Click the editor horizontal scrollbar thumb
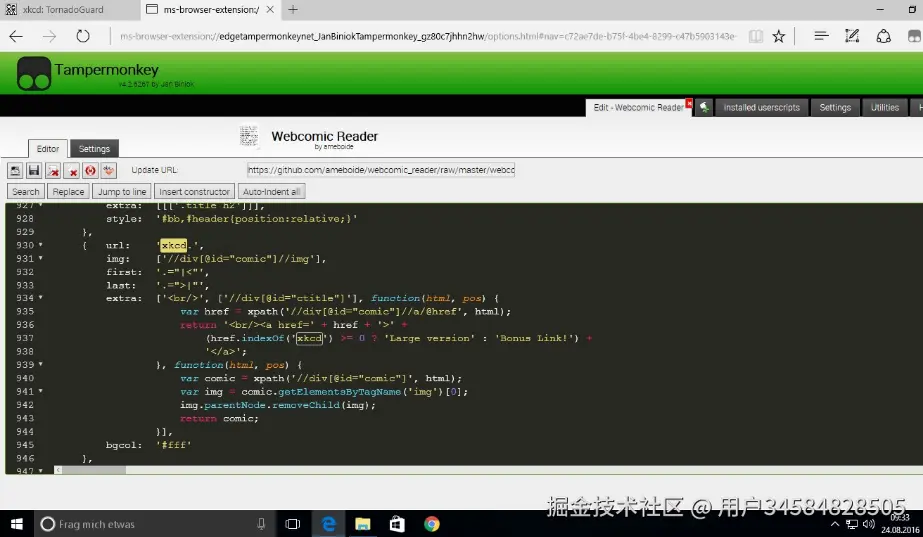 click(x=94, y=470)
